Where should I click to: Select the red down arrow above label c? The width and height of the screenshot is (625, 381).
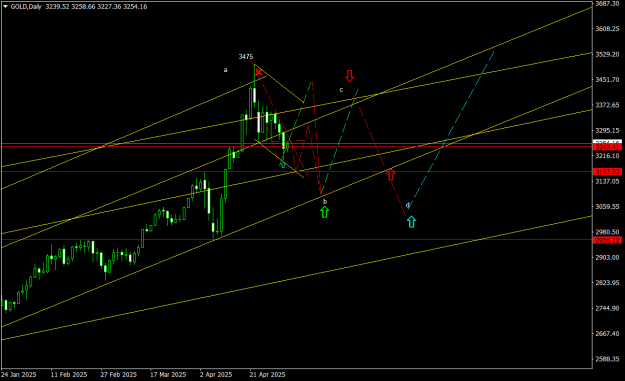[x=350, y=76]
